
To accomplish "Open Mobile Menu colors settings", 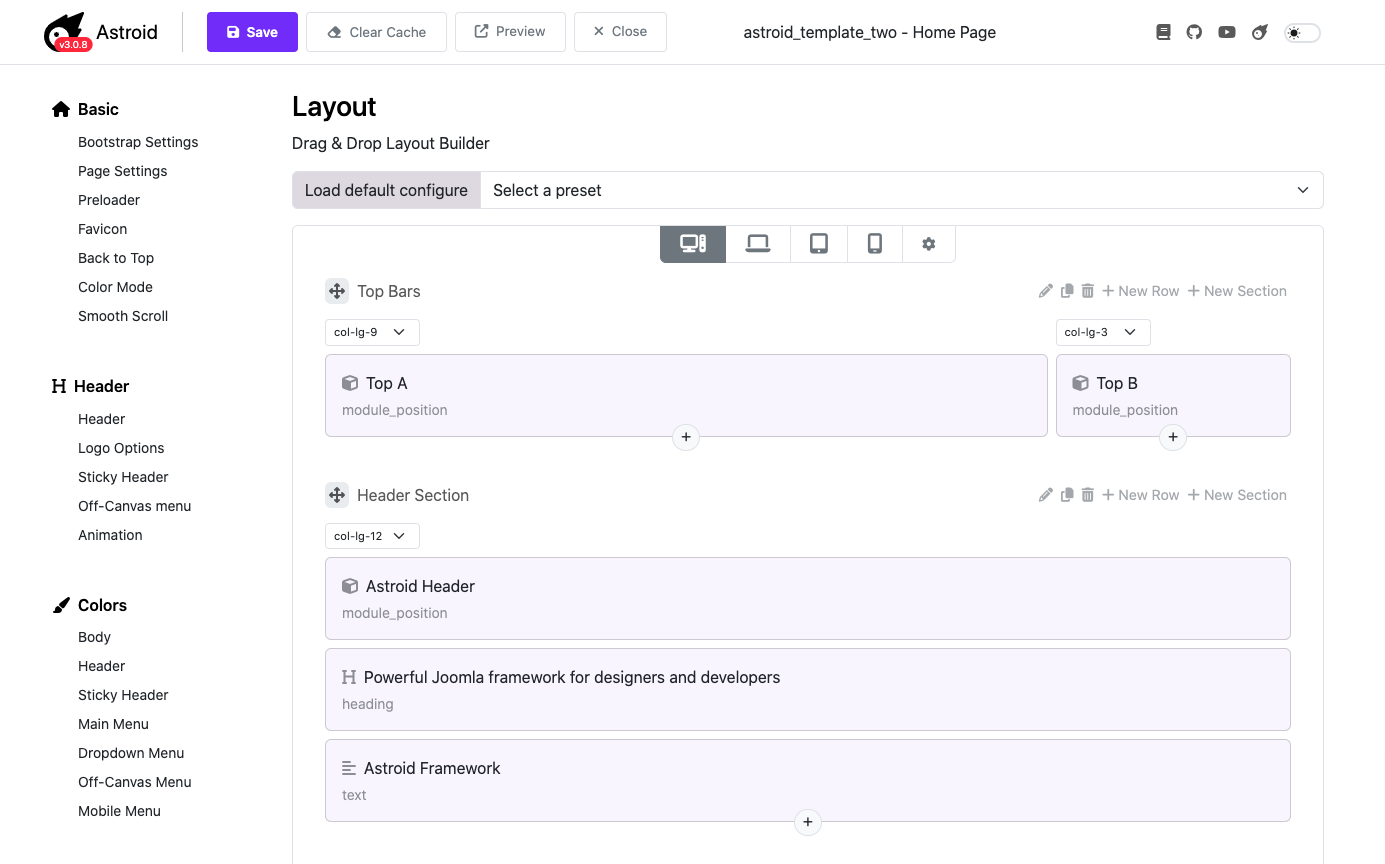I will (x=119, y=811).
